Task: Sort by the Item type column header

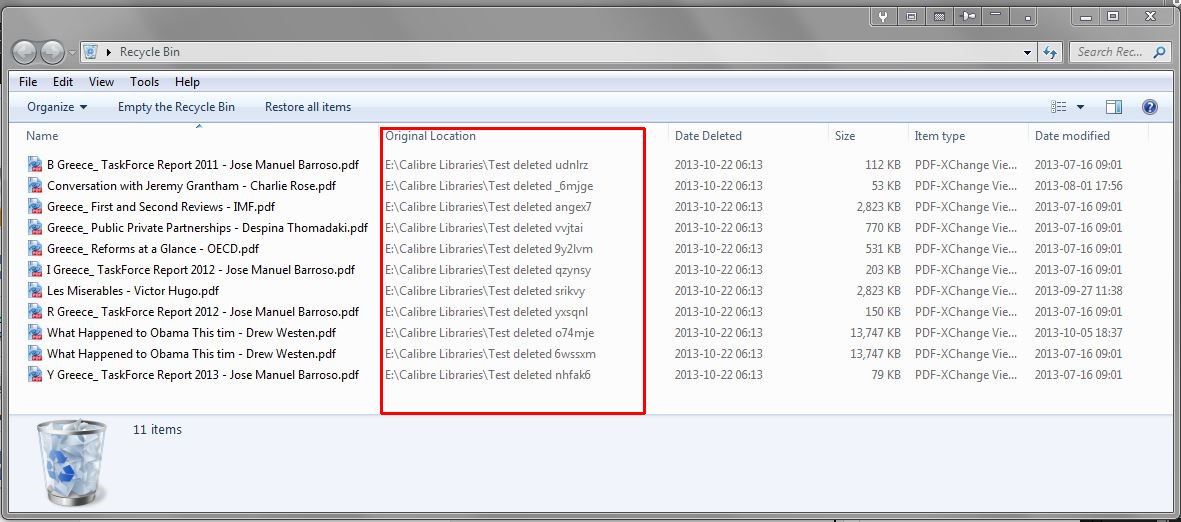Action: pyautogui.click(x=939, y=136)
